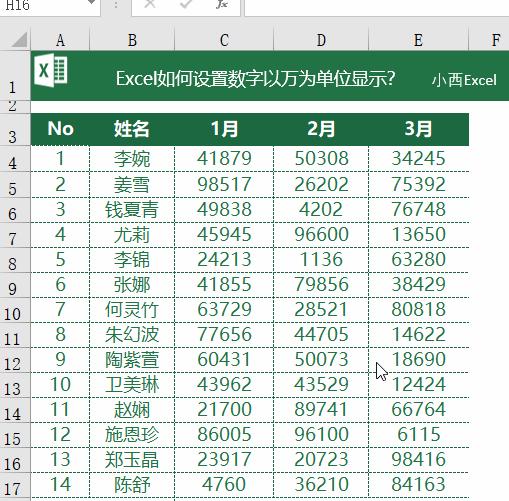Select row 3 header

15,130
